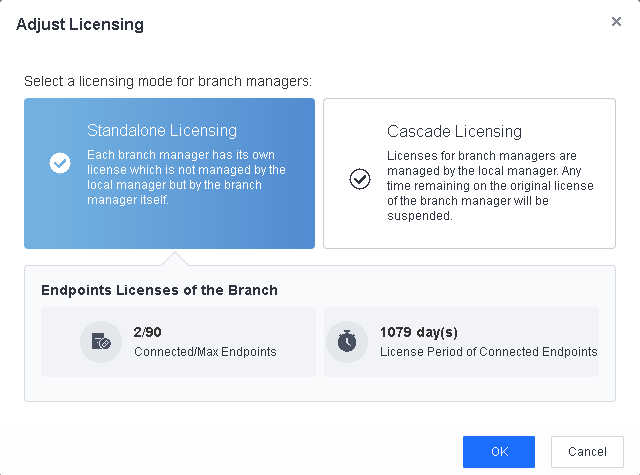Select the Cascade Licensing checkmark icon
This screenshot has width=640, height=475.
click(x=360, y=178)
